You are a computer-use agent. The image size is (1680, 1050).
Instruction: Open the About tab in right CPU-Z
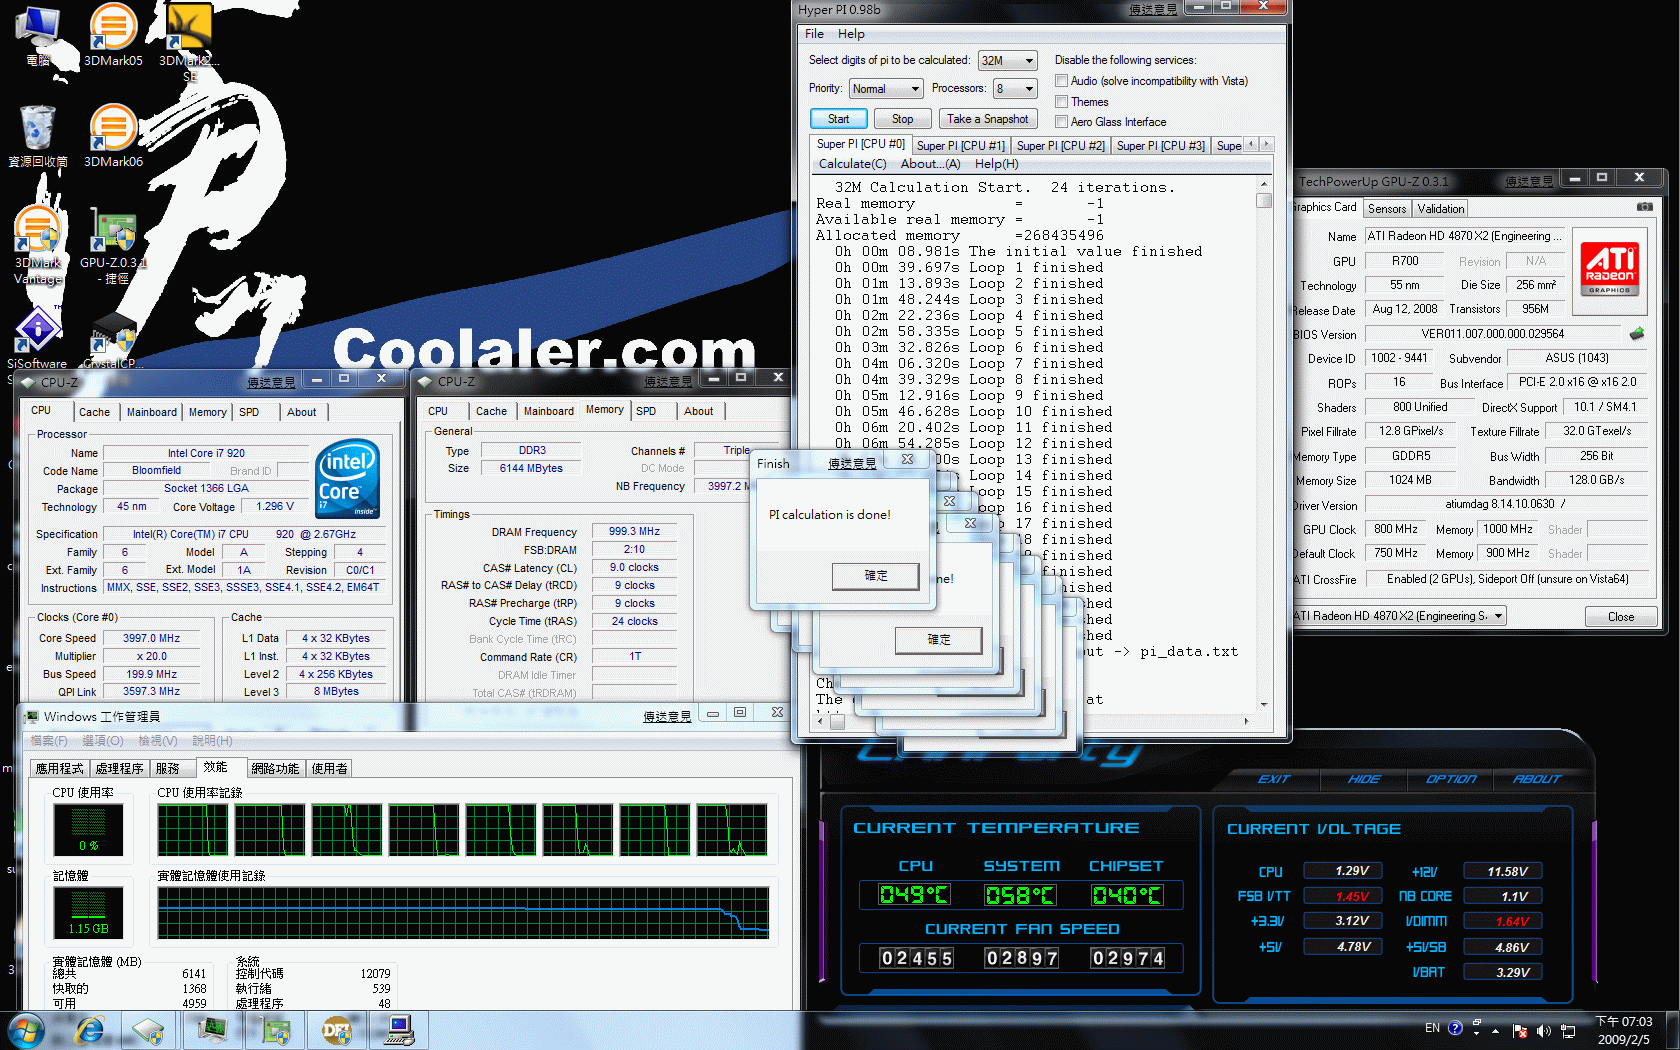pyautogui.click(x=698, y=411)
